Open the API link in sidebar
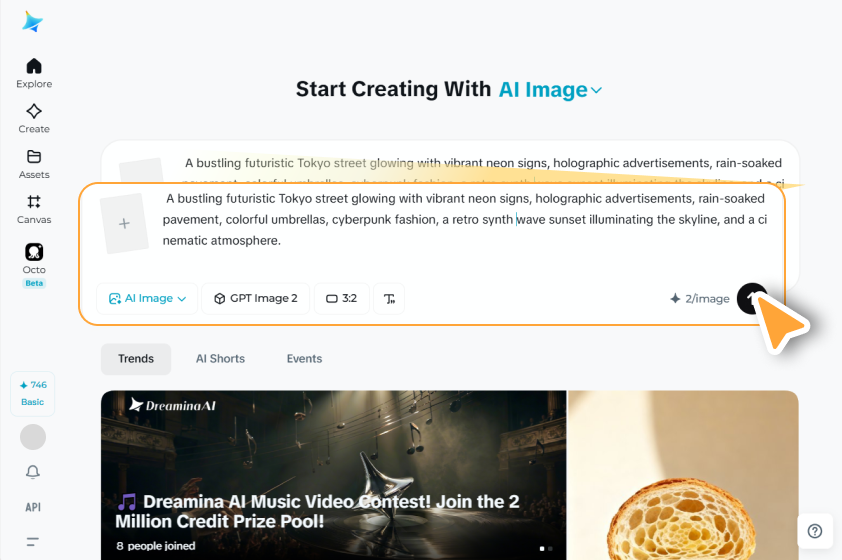Viewport: 842px width, 560px height. 33,507
